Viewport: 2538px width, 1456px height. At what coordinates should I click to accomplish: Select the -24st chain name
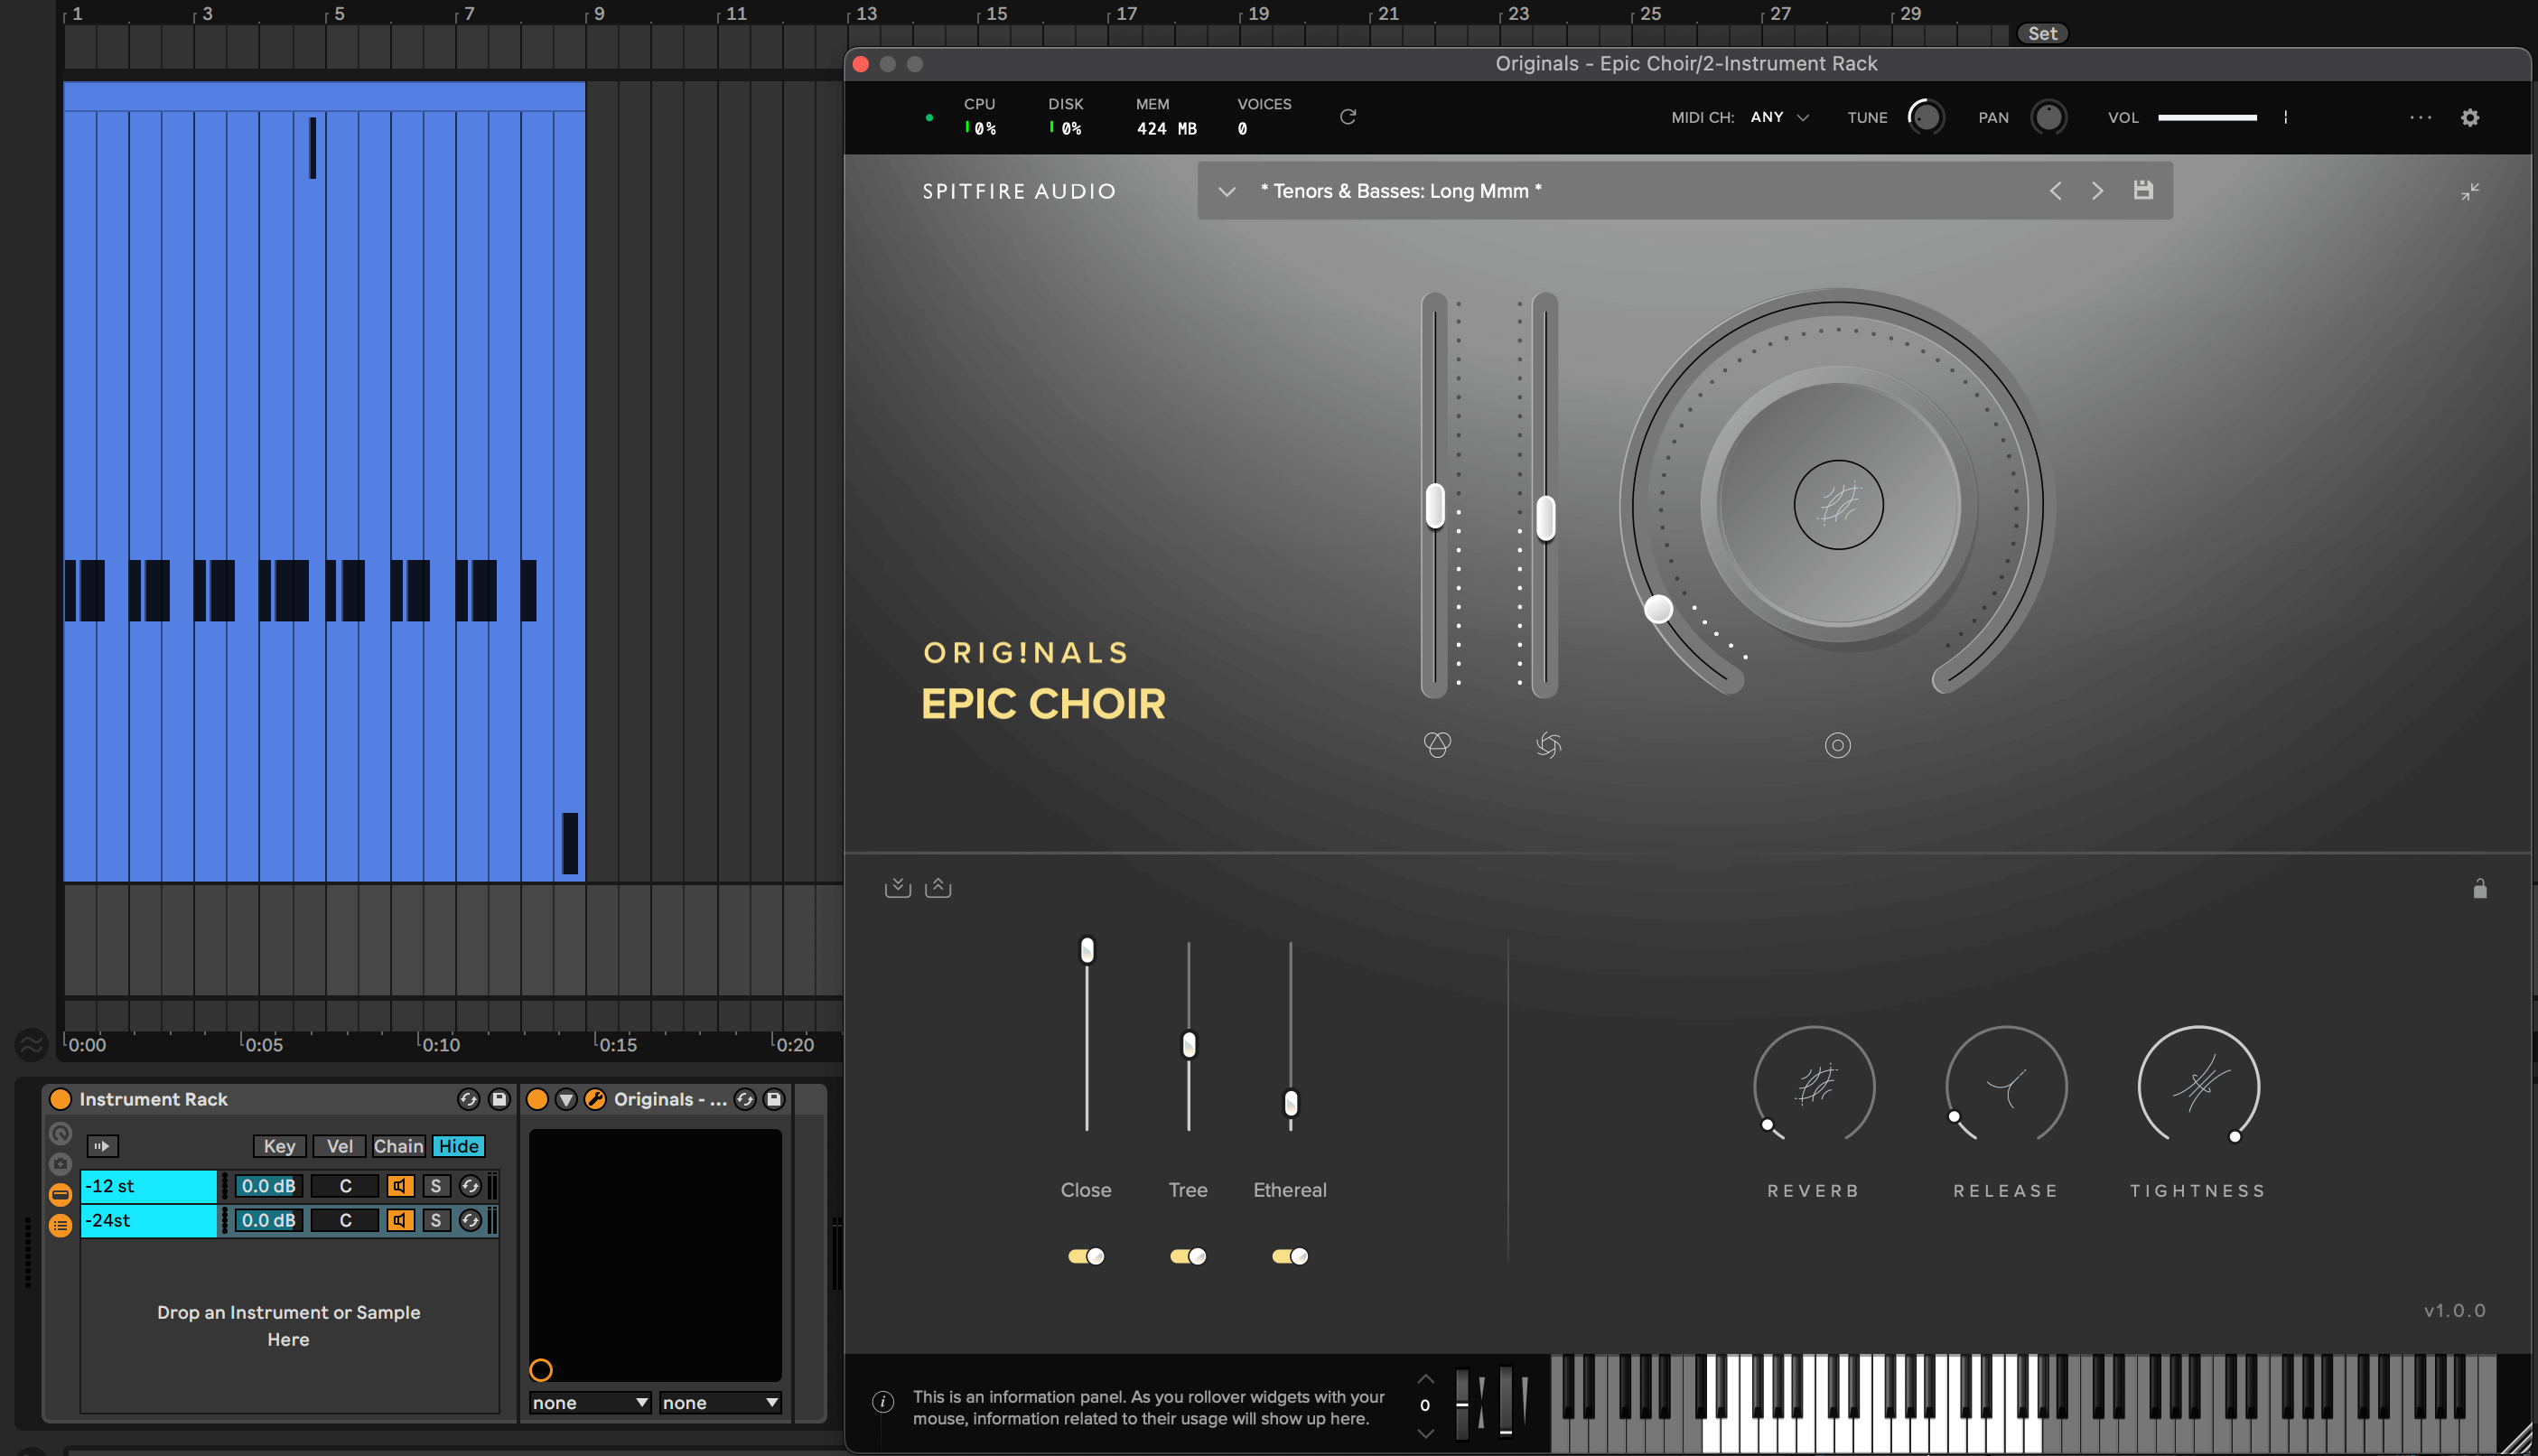(x=148, y=1220)
